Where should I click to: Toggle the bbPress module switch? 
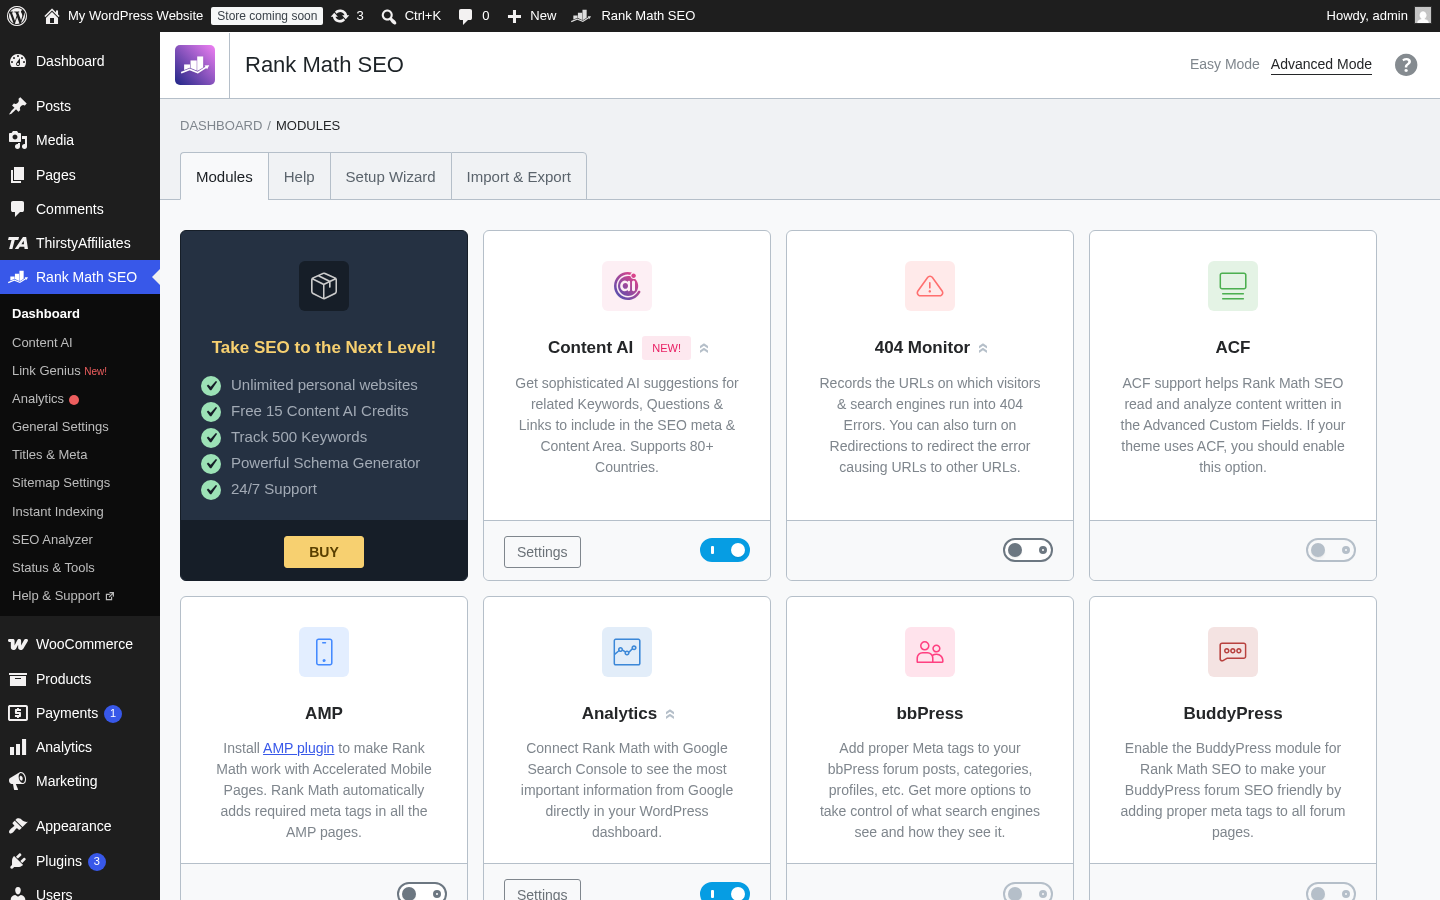pos(1028,892)
